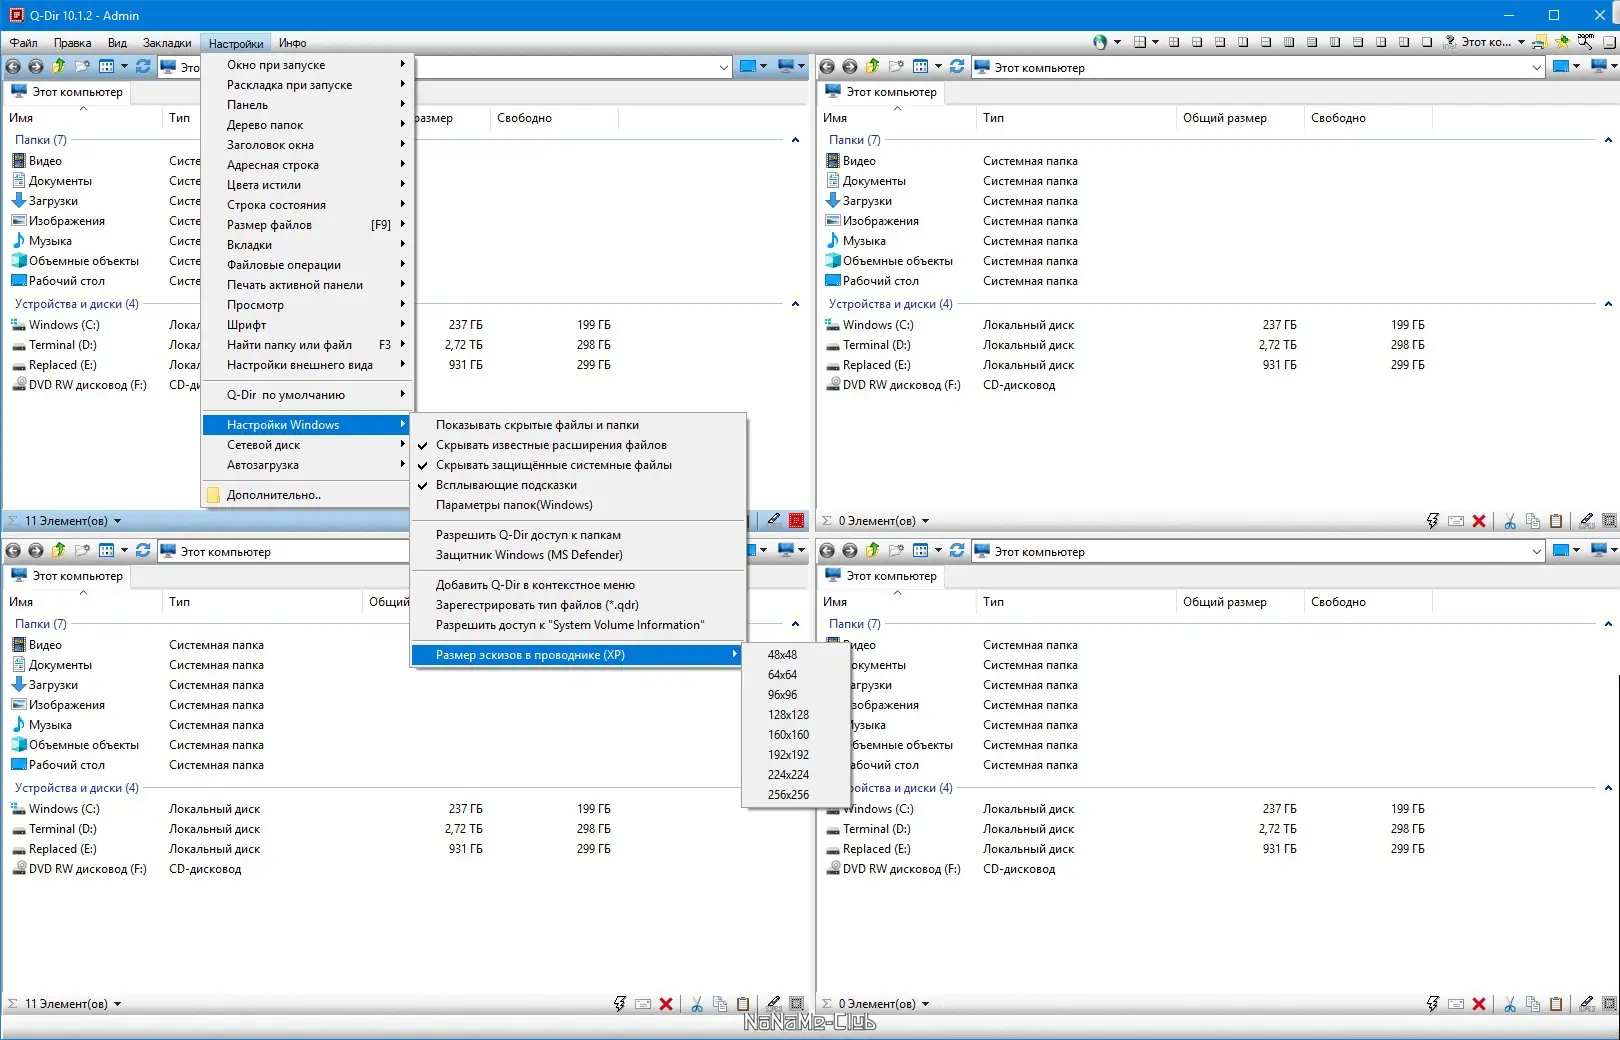This screenshot has width=1620, height=1040.
Task: Select "Windows (C:)" drive in bottom-left pane
Action: [64, 809]
